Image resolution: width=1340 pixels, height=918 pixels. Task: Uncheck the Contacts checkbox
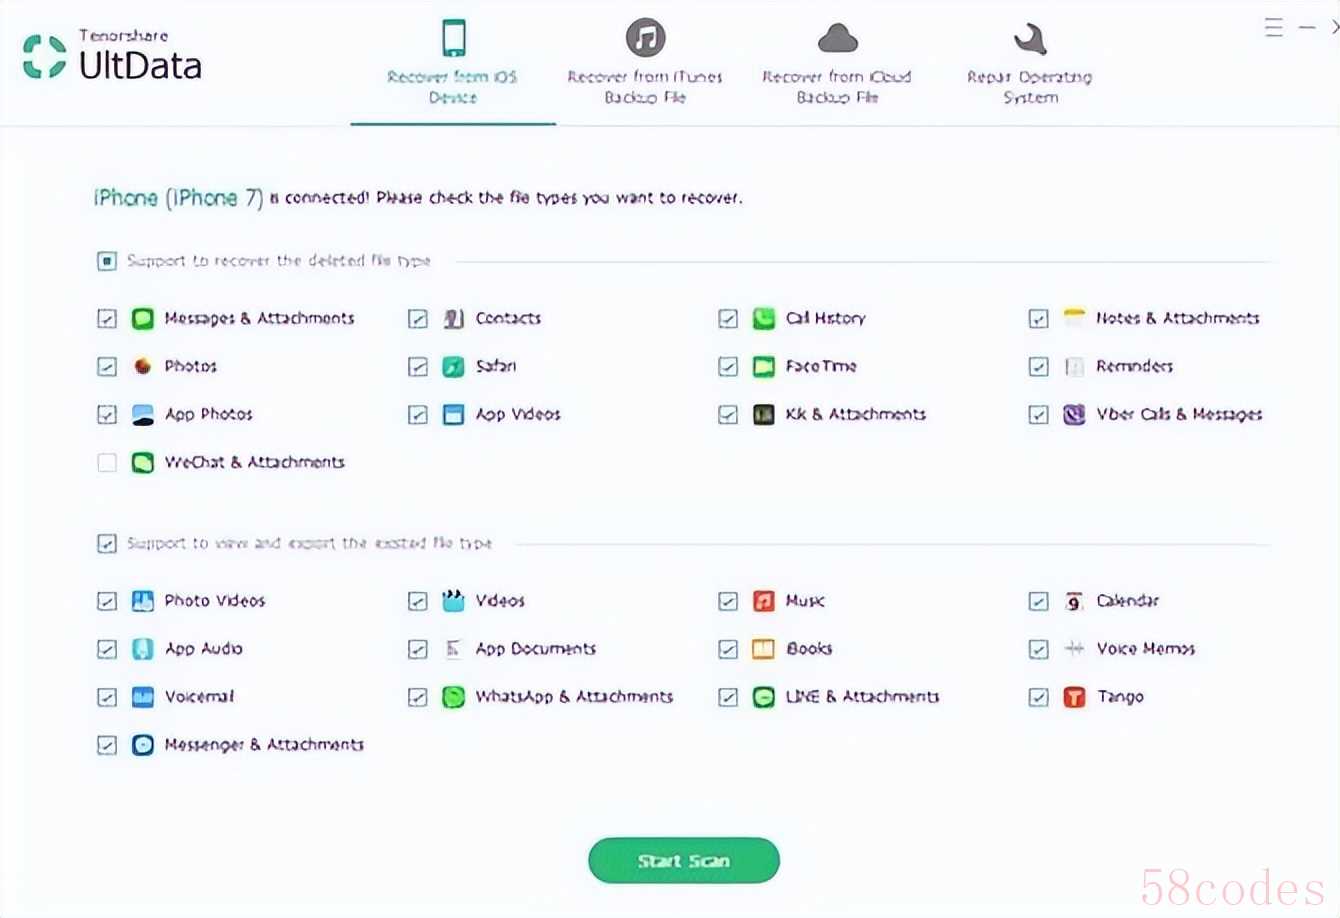point(418,318)
